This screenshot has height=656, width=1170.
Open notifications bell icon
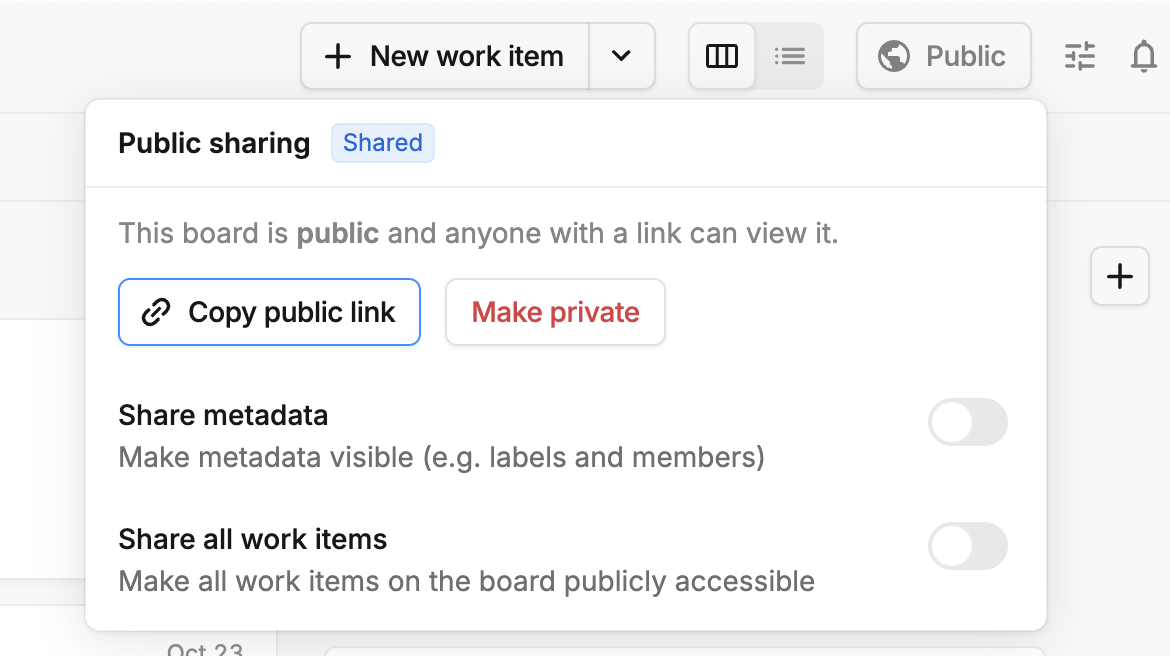coord(1143,56)
